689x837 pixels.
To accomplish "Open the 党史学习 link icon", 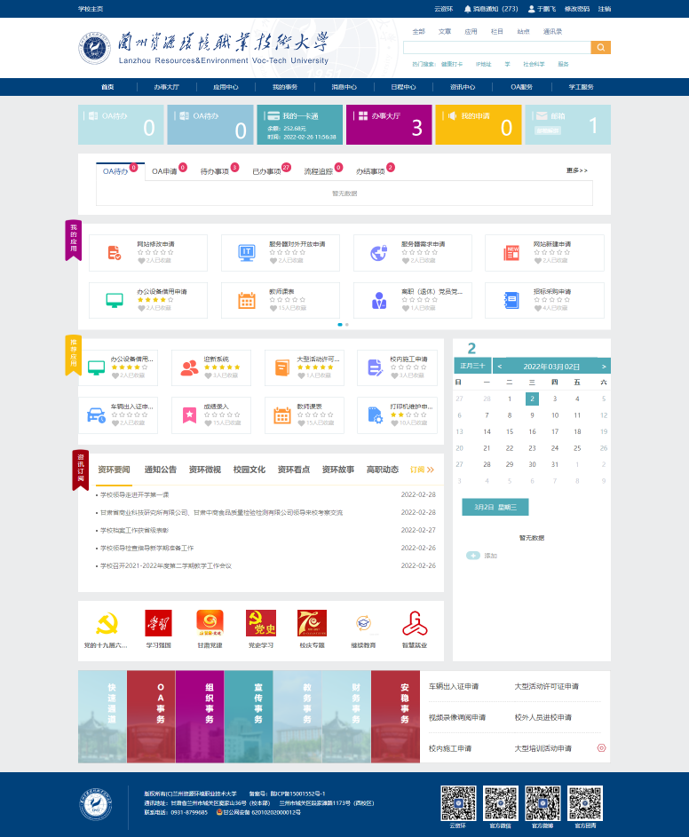I will (261, 624).
